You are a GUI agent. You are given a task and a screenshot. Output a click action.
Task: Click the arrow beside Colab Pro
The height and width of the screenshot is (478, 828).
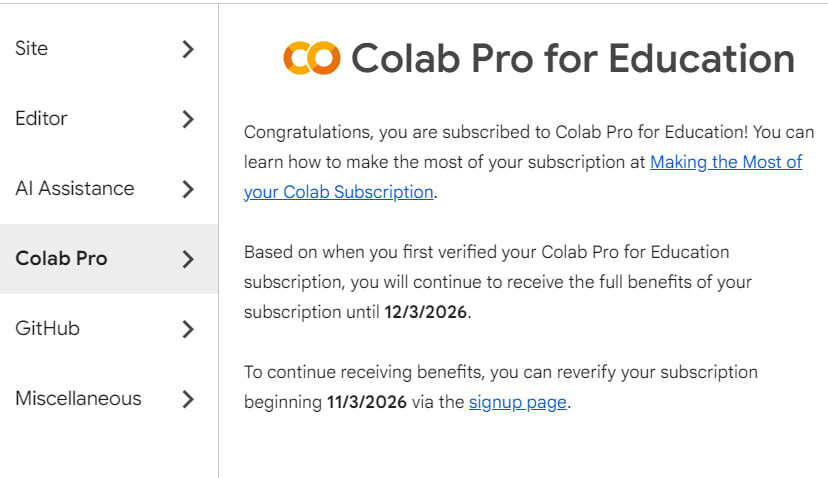point(188,259)
